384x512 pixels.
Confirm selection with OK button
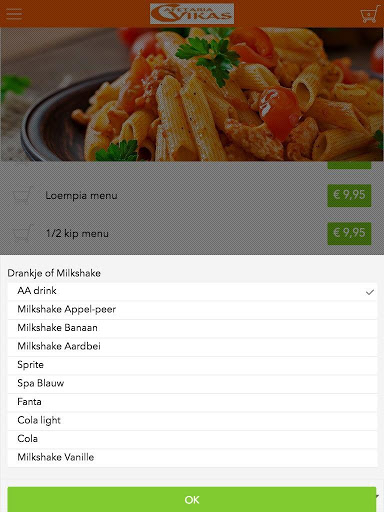(x=192, y=499)
